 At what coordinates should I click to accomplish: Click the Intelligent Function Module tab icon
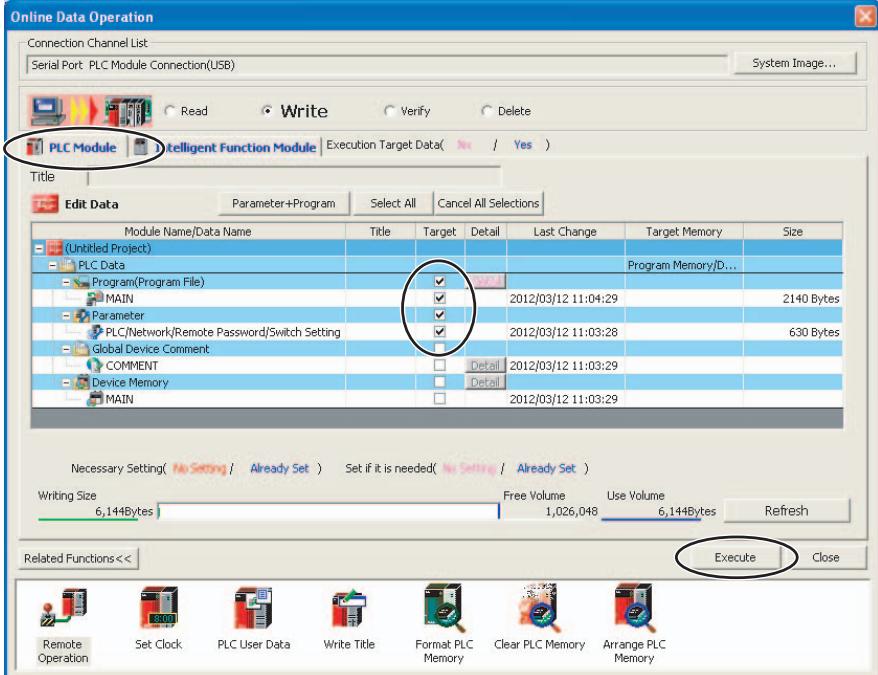tap(141, 147)
